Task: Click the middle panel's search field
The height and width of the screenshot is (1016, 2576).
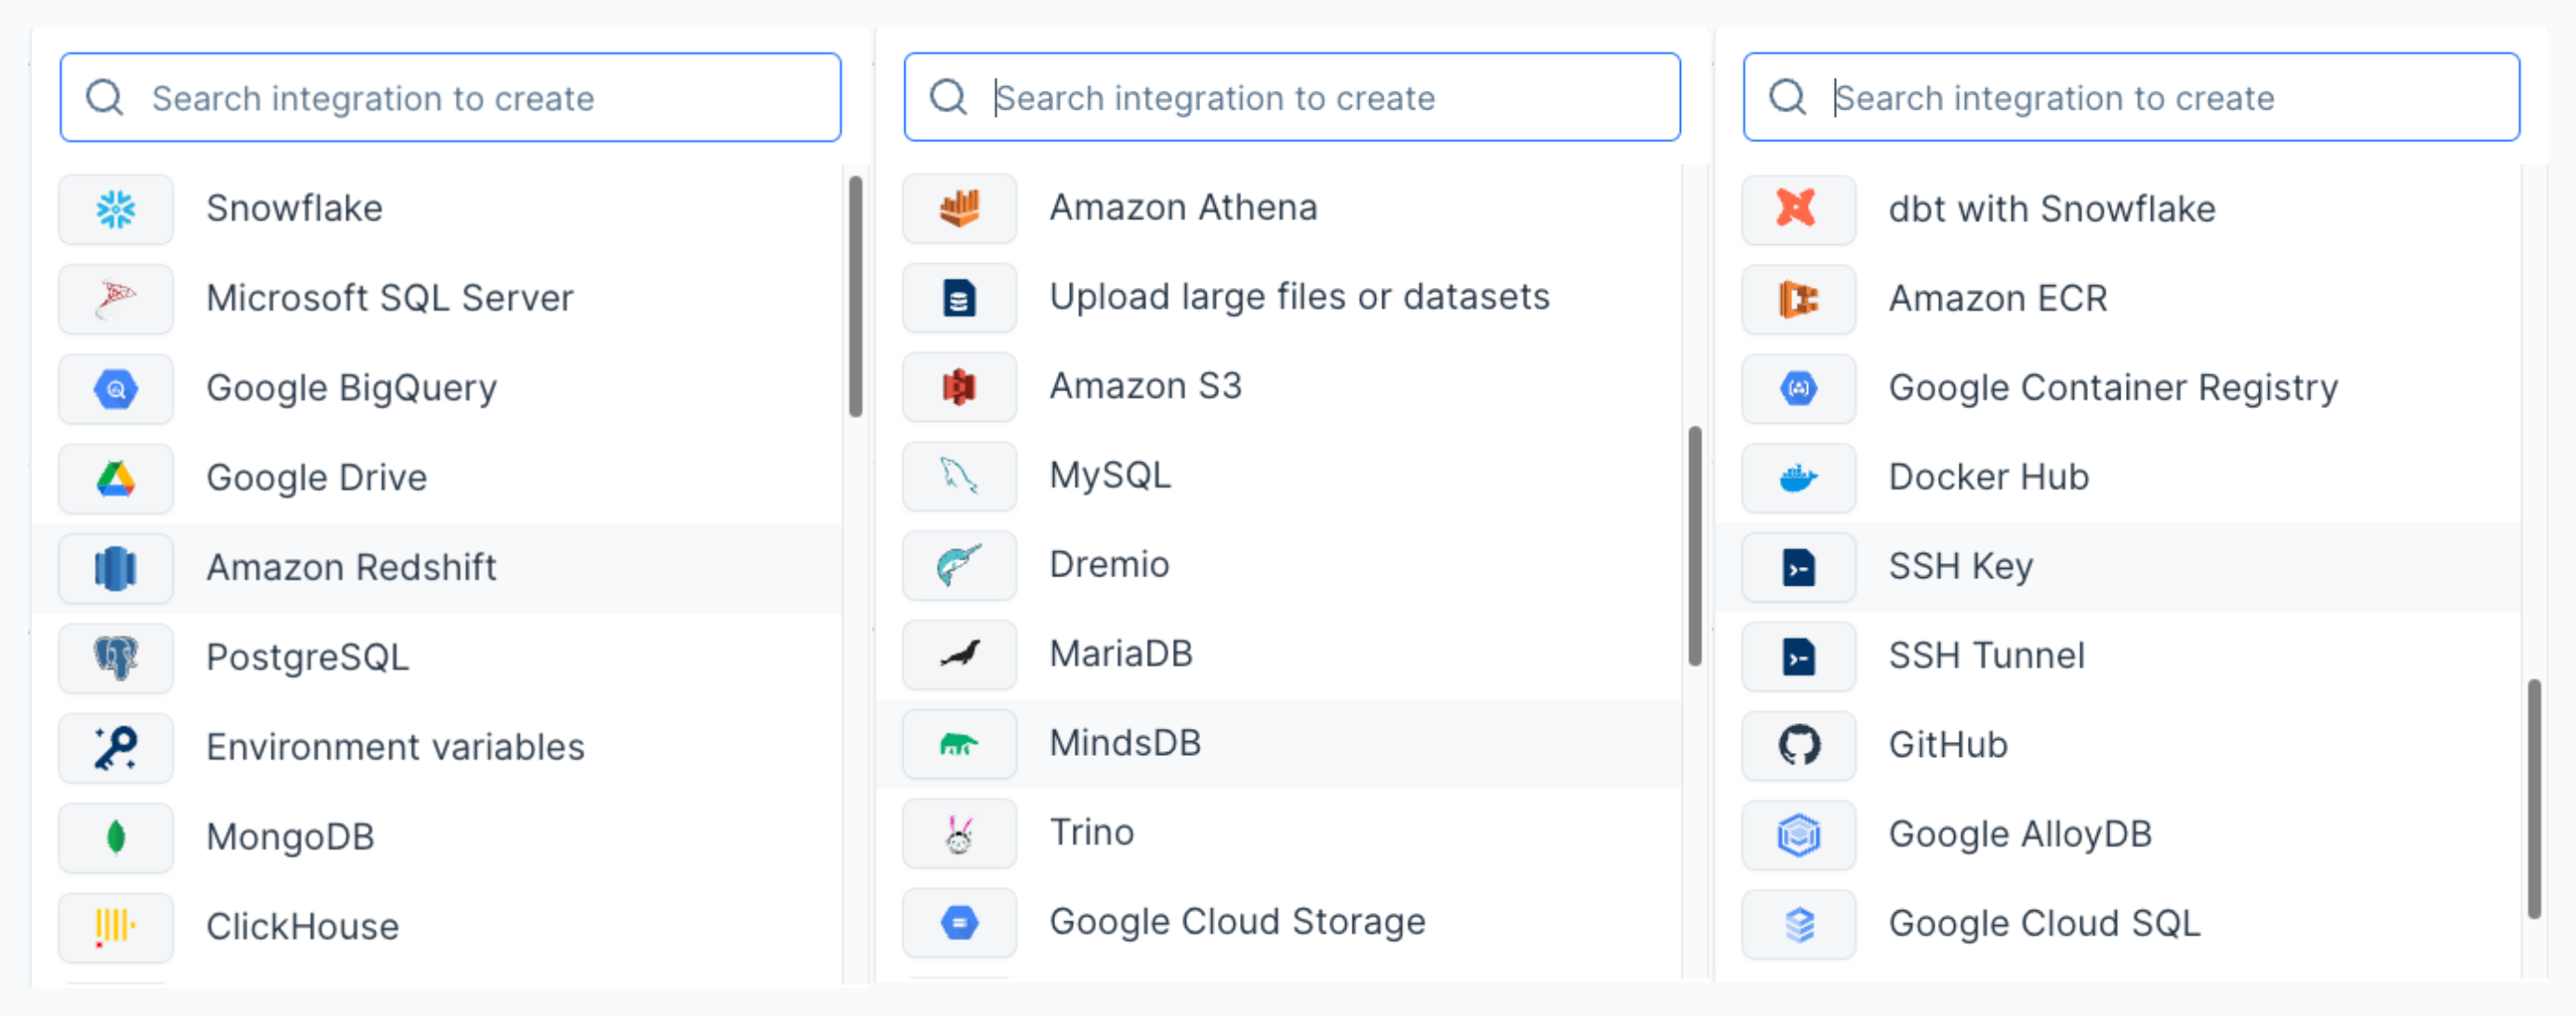Action: click(x=1290, y=98)
